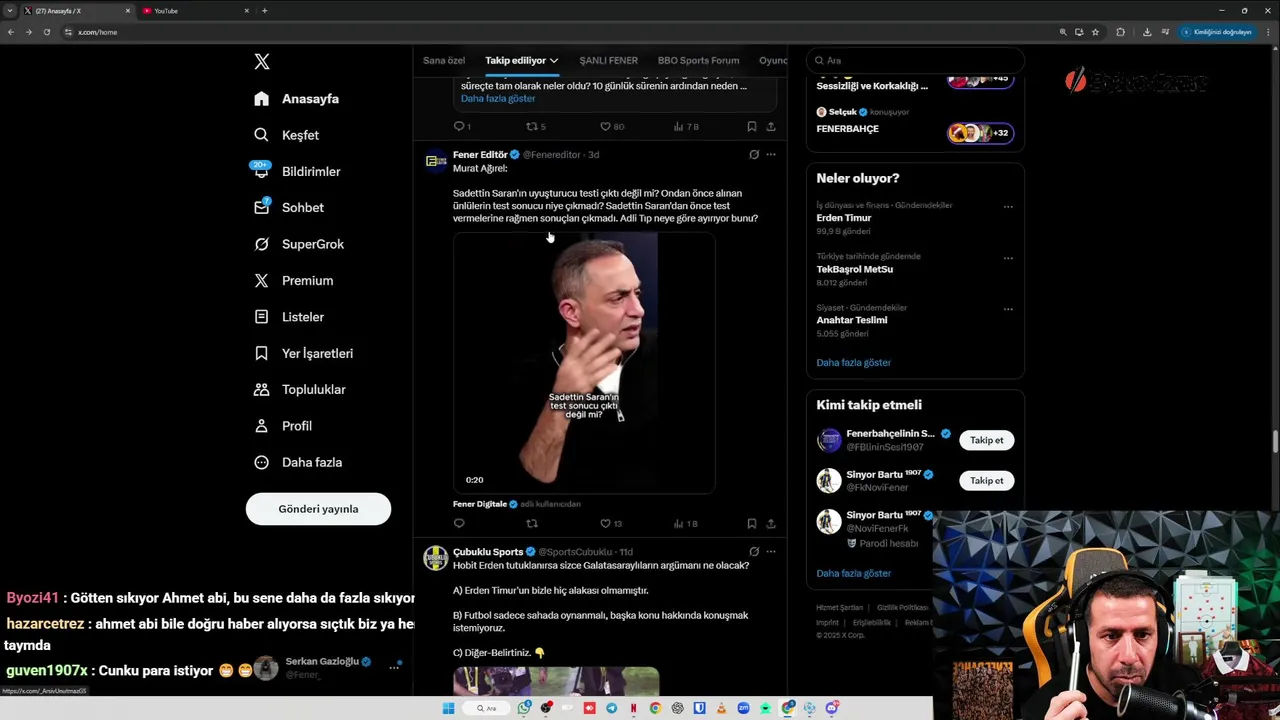Open Çubuklu Sports avatar

pyautogui.click(x=435, y=558)
